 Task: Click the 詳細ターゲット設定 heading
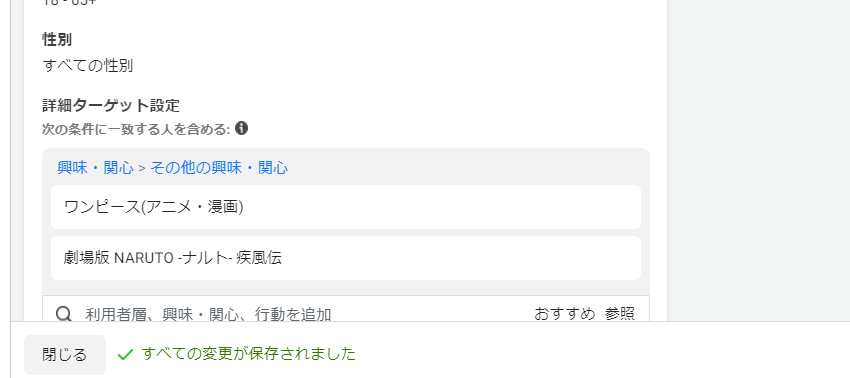(111, 105)
